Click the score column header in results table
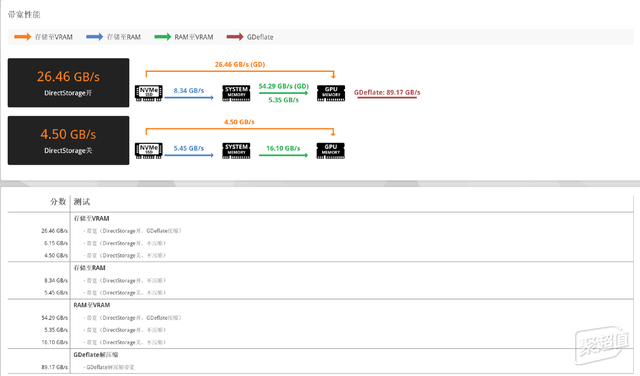Viewport: 640px width, 376px height. pyautogui.click(x=58, y=202)
